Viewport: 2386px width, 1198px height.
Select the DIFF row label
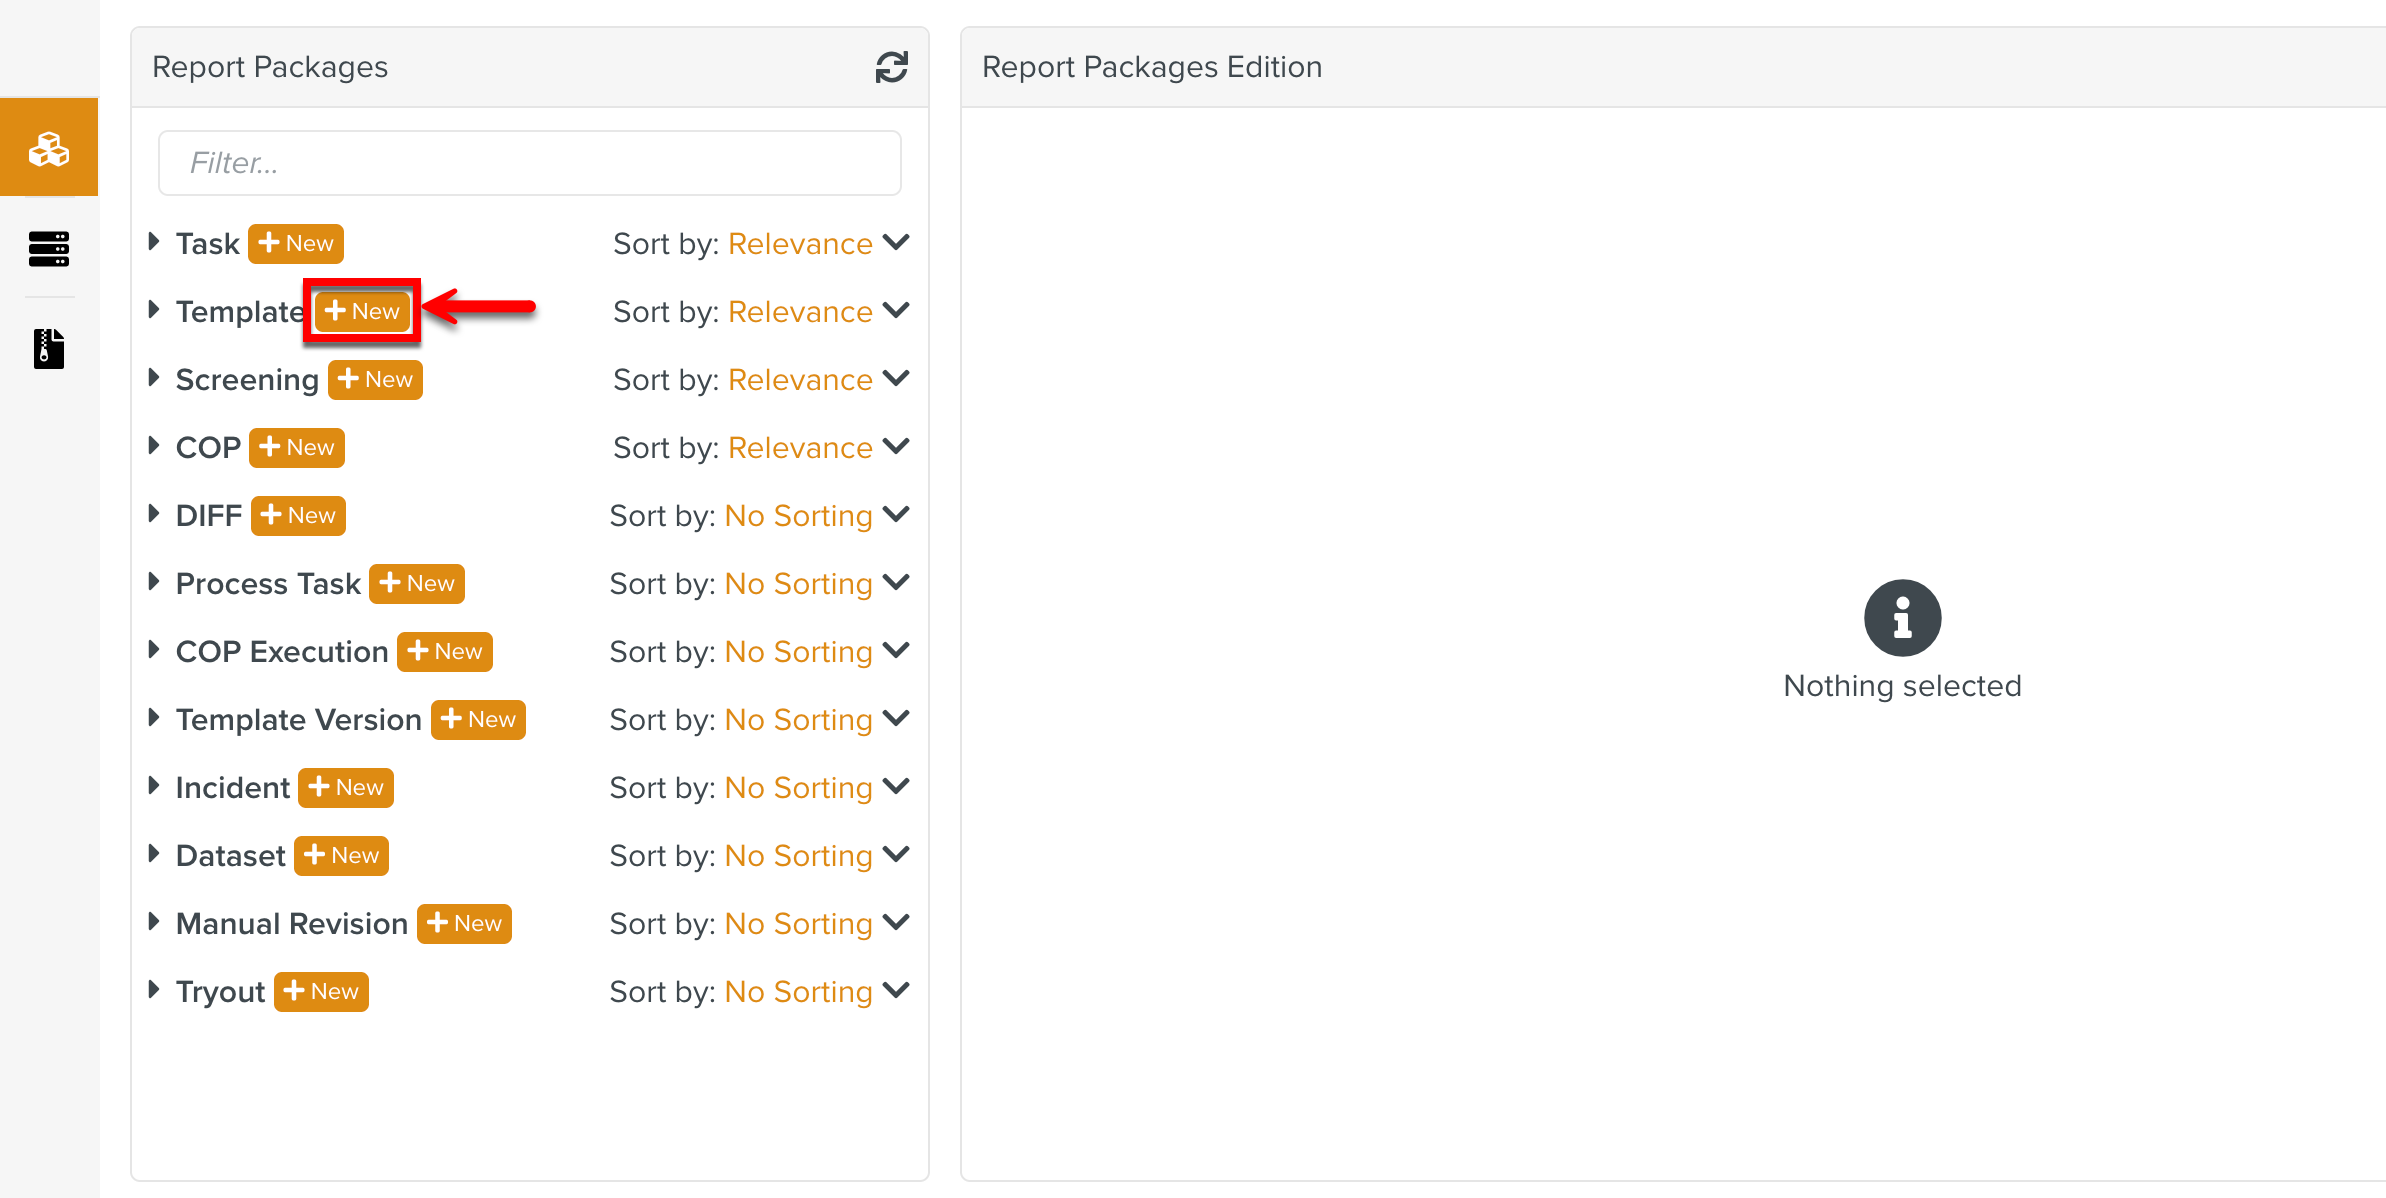point(209,516)
